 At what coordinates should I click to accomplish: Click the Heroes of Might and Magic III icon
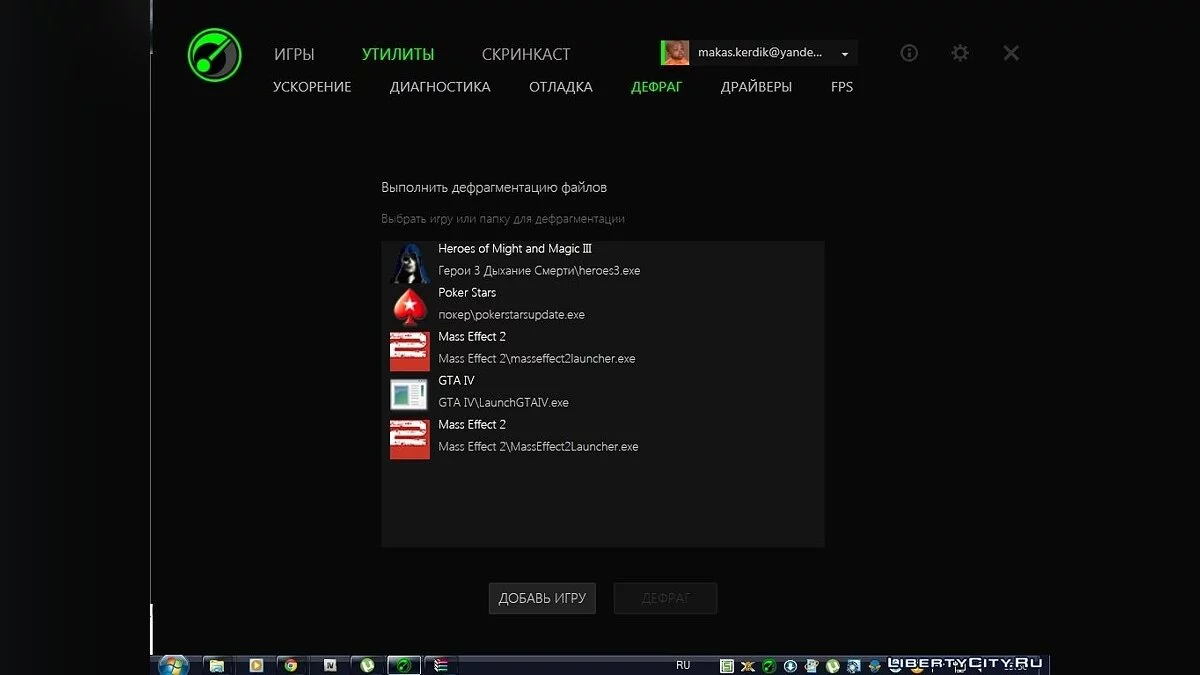click(x=409, y=262)
